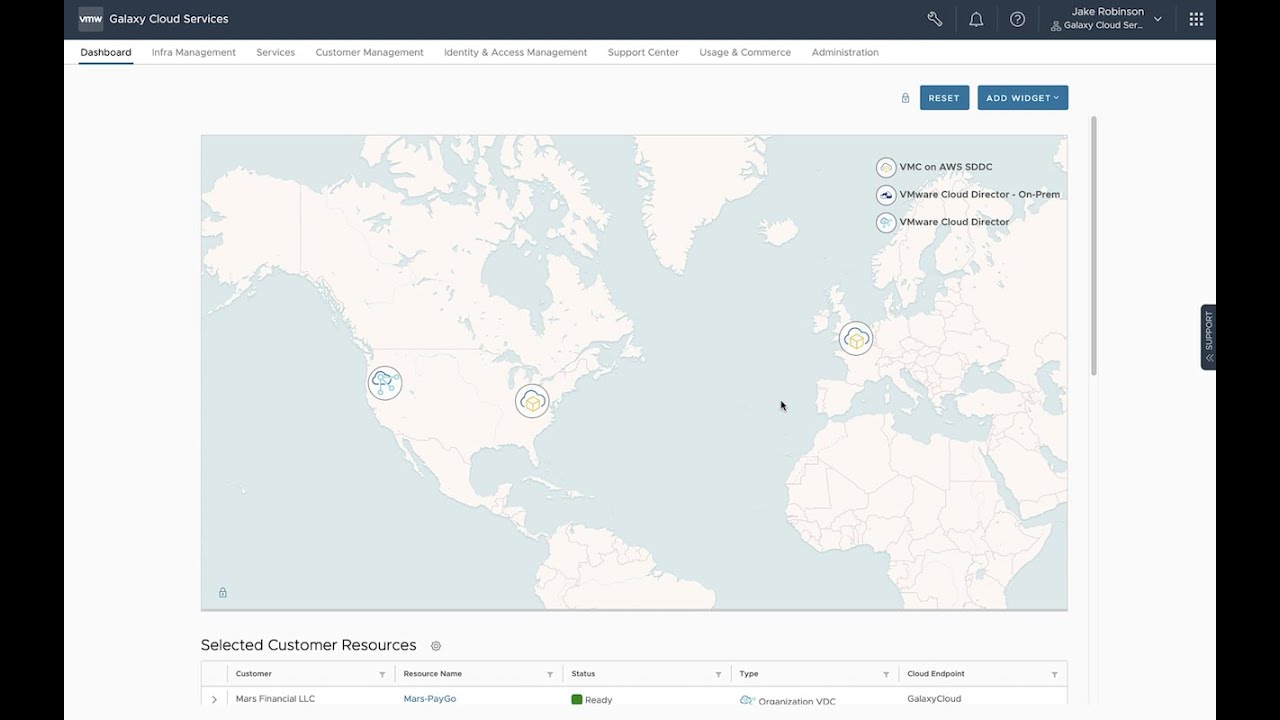Viewport: 1280px width, 720px height.
Task: Click the US east coast SDDC map marker
Action: tap(532, 401)
